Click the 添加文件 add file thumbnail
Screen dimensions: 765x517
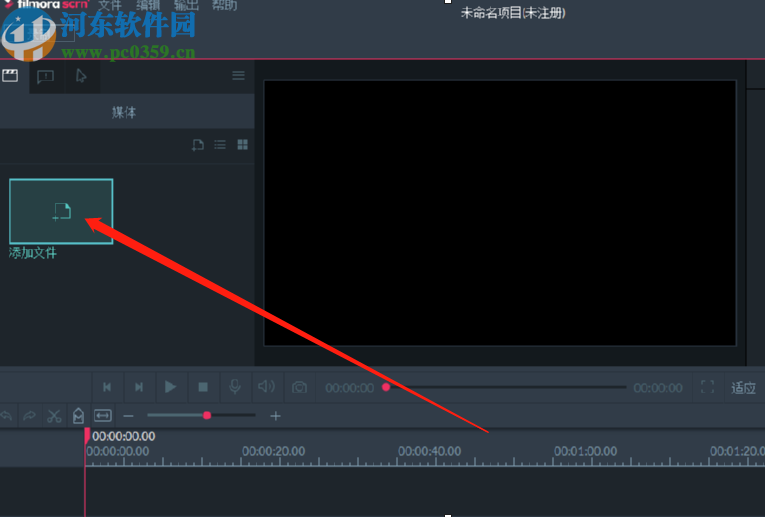[x=61, y=211]
